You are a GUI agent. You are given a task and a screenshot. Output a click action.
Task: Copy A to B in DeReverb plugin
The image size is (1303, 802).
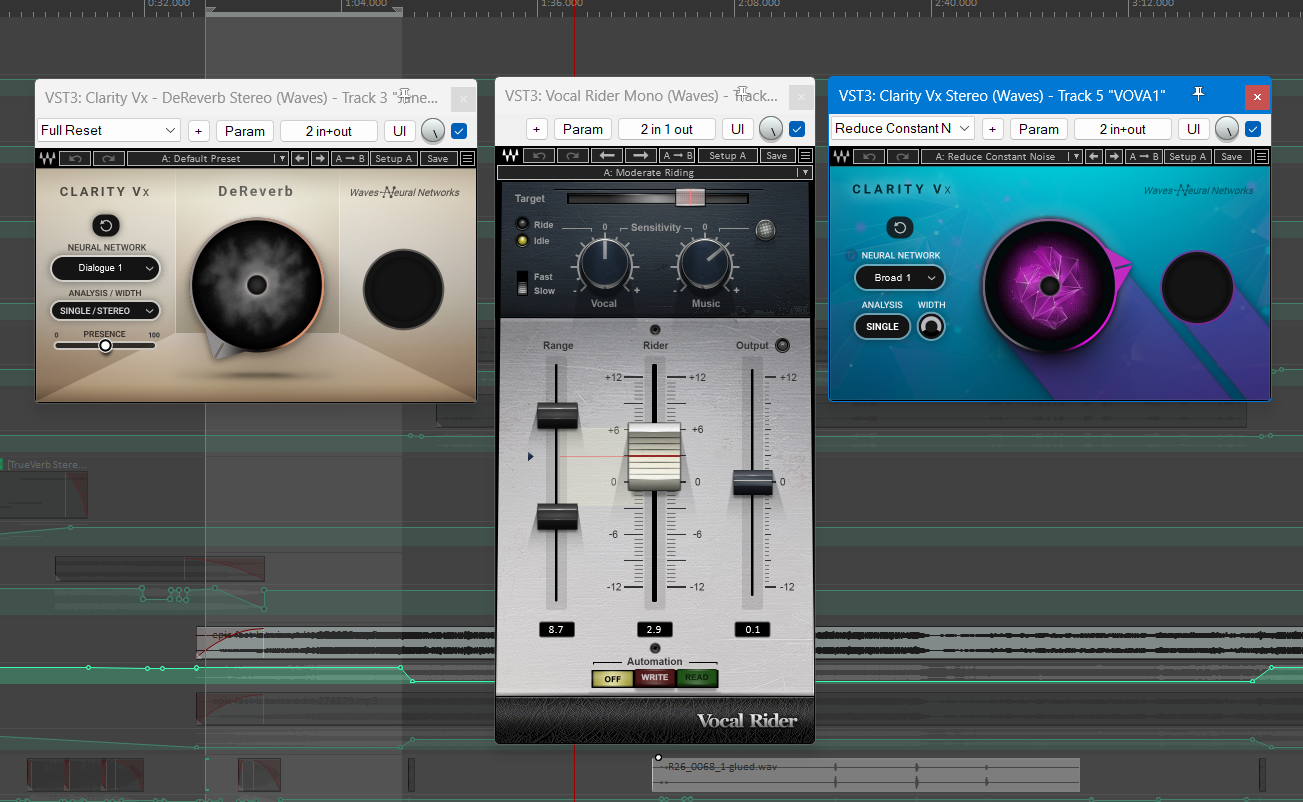tap(350, 158)
